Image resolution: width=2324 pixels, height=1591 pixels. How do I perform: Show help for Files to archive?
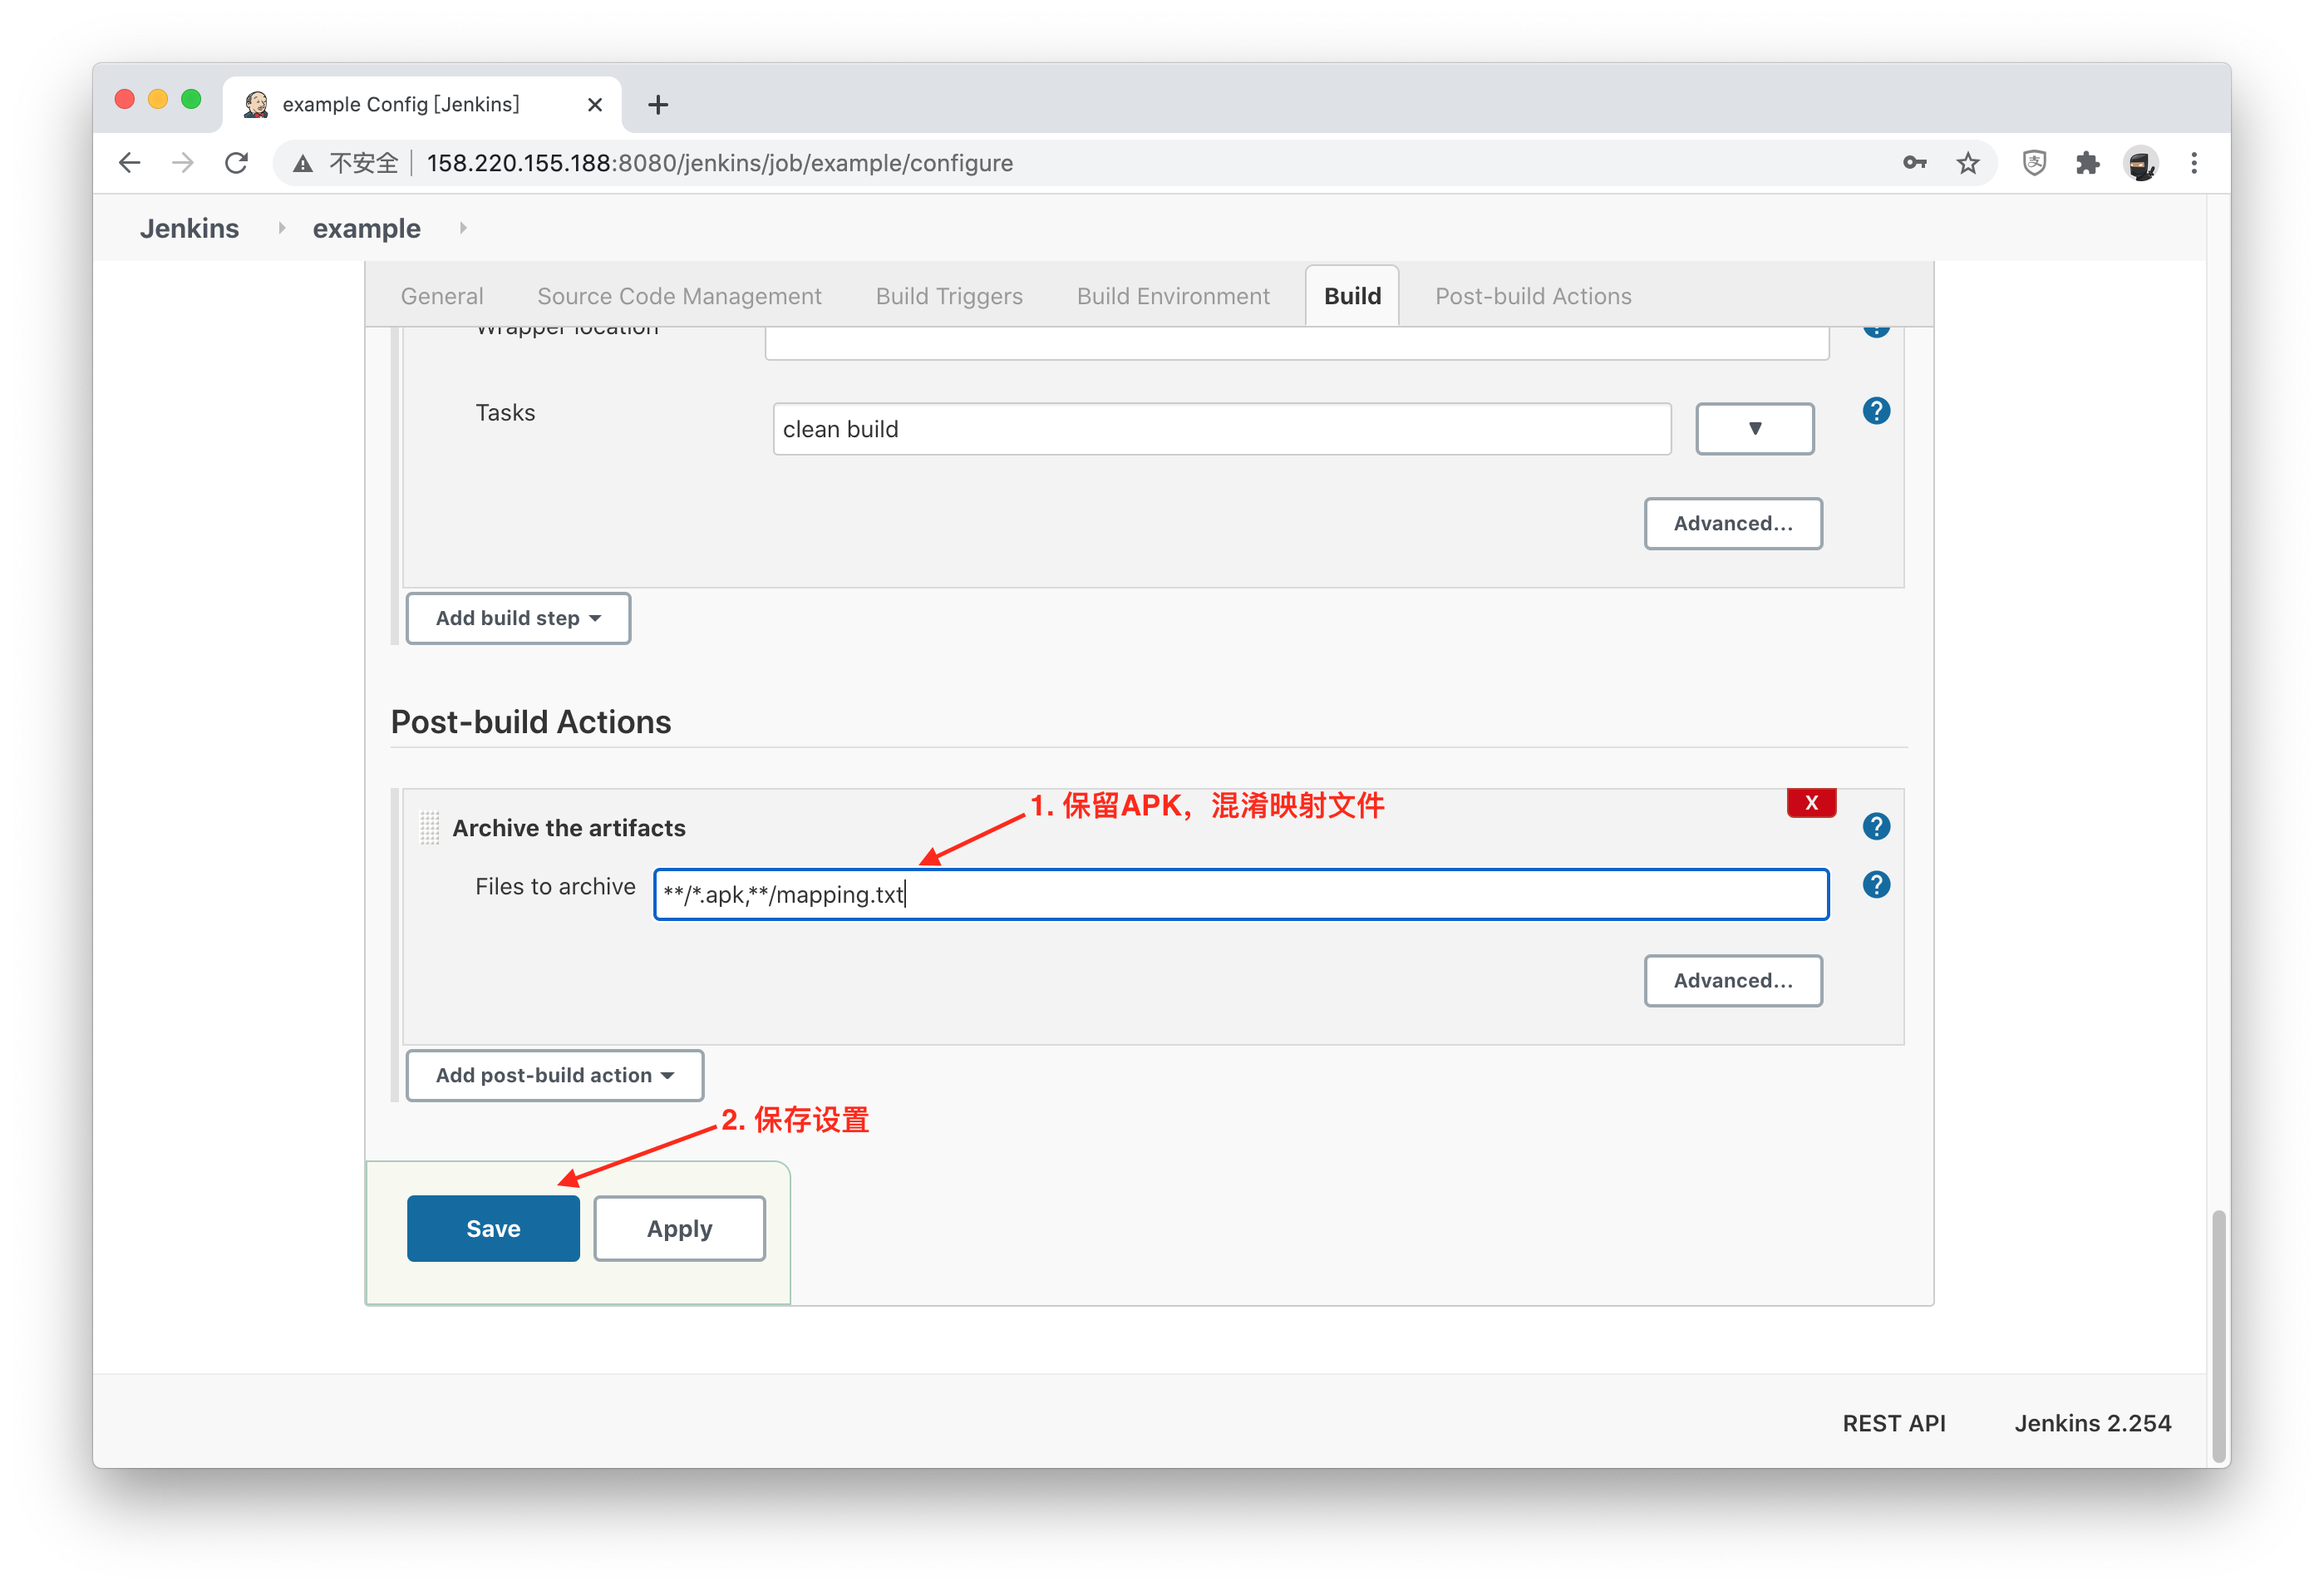point(1876,885)
